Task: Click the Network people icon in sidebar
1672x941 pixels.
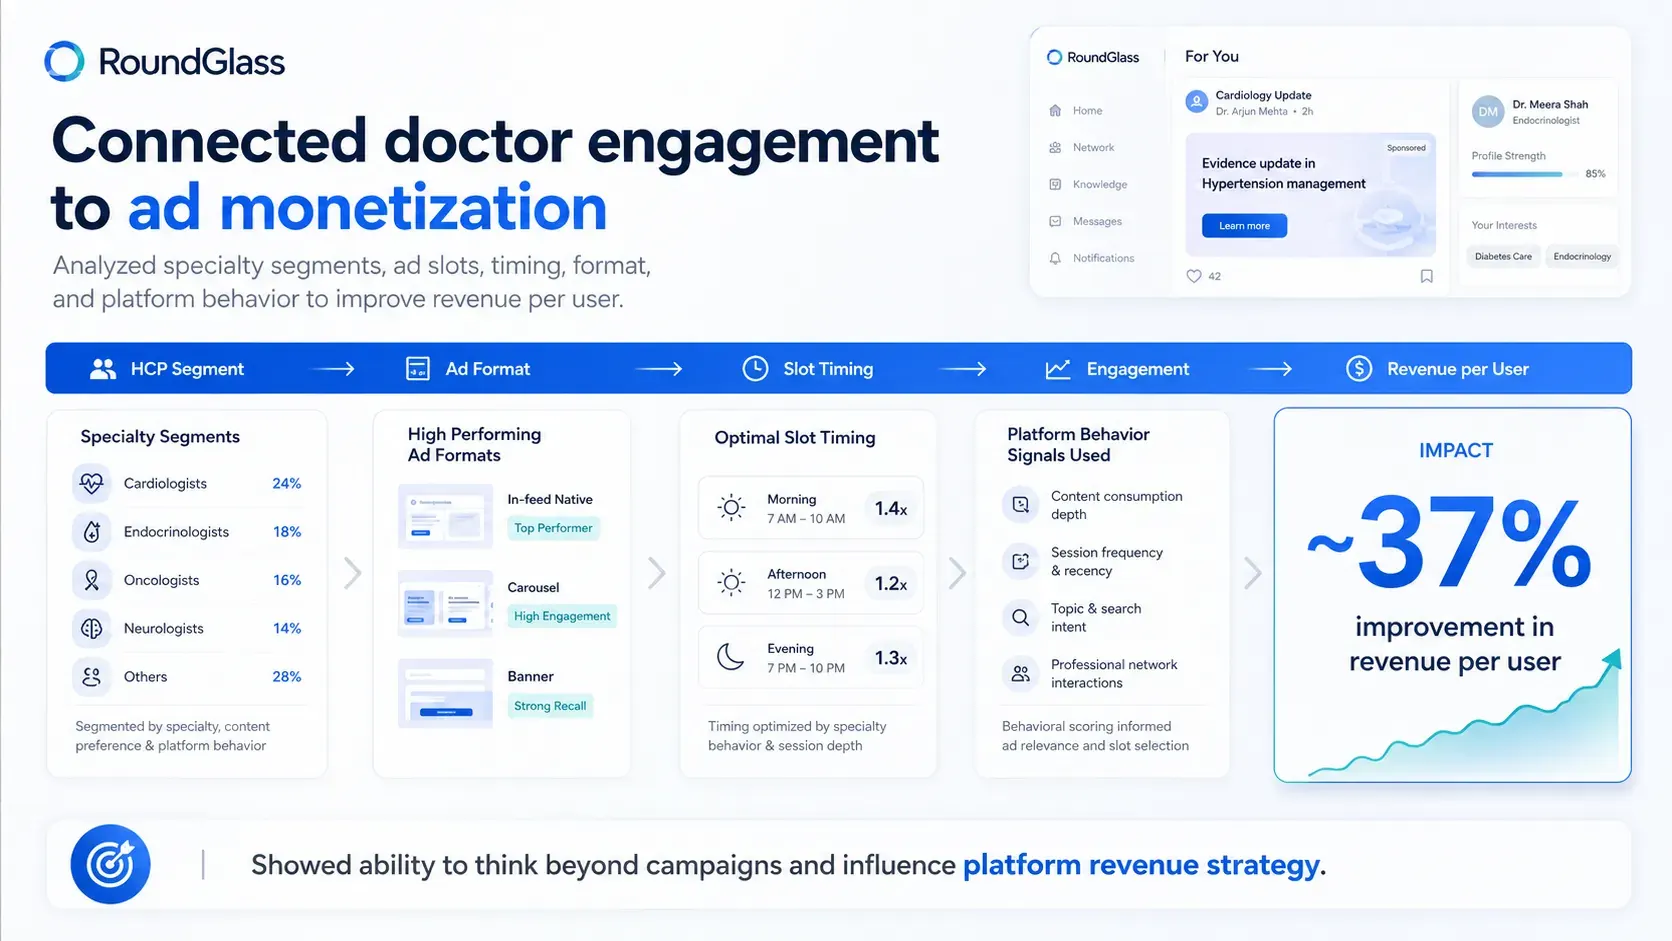Action: coord(1055,148)
